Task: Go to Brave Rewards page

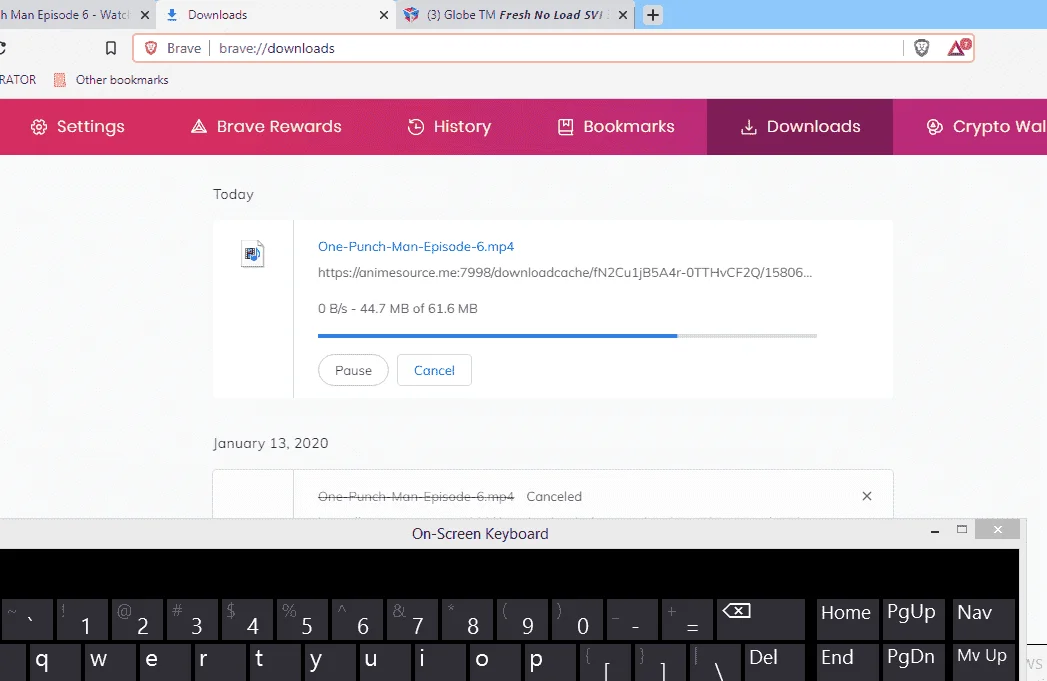Action: pos(266,127)
